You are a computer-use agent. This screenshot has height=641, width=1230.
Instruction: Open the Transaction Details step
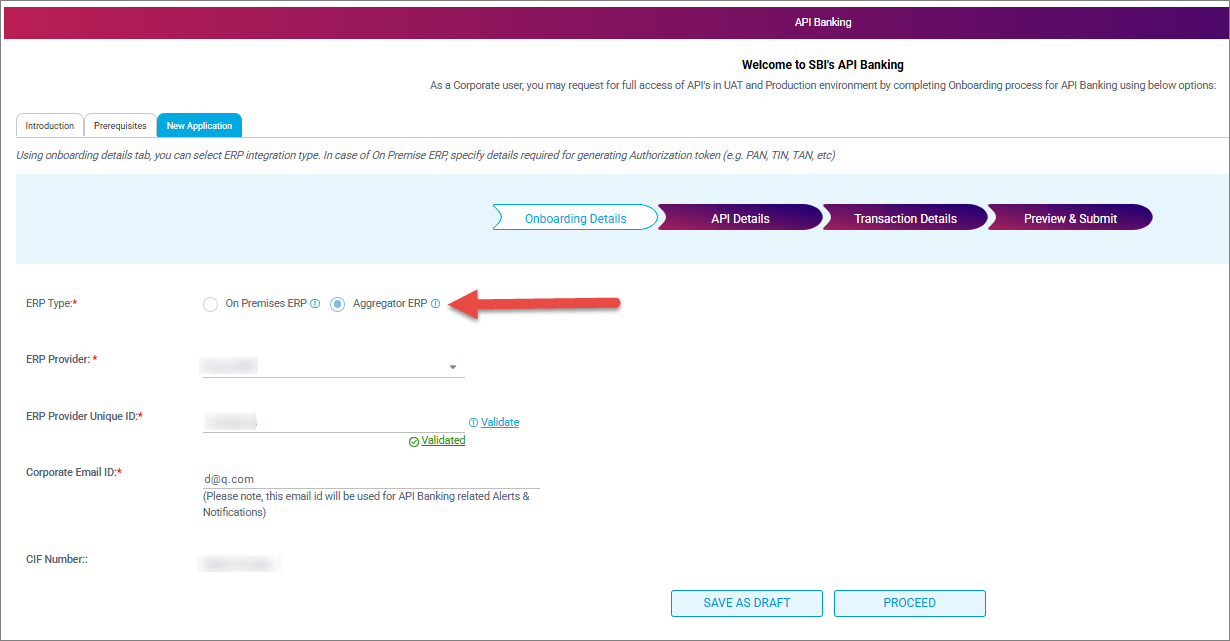[905, 218]
